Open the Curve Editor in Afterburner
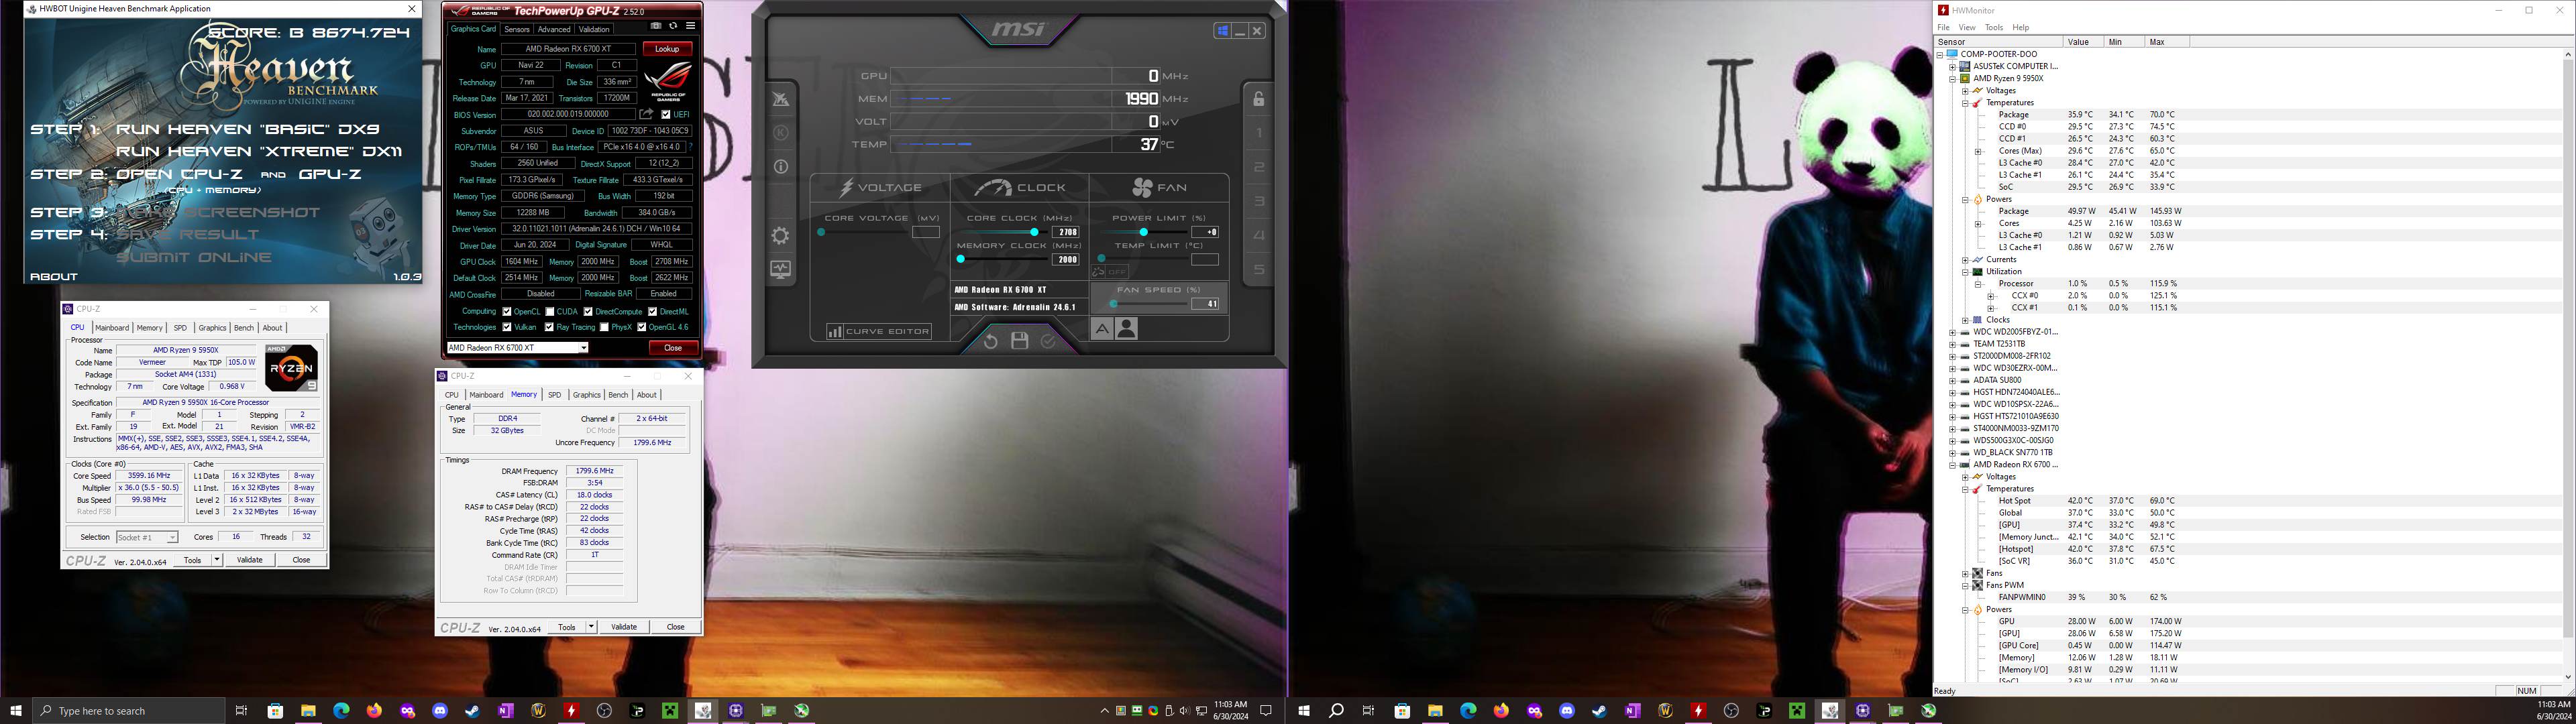The height and width of the screenshot is (724, 2576). pyautogui.click(x=879, y=332)
